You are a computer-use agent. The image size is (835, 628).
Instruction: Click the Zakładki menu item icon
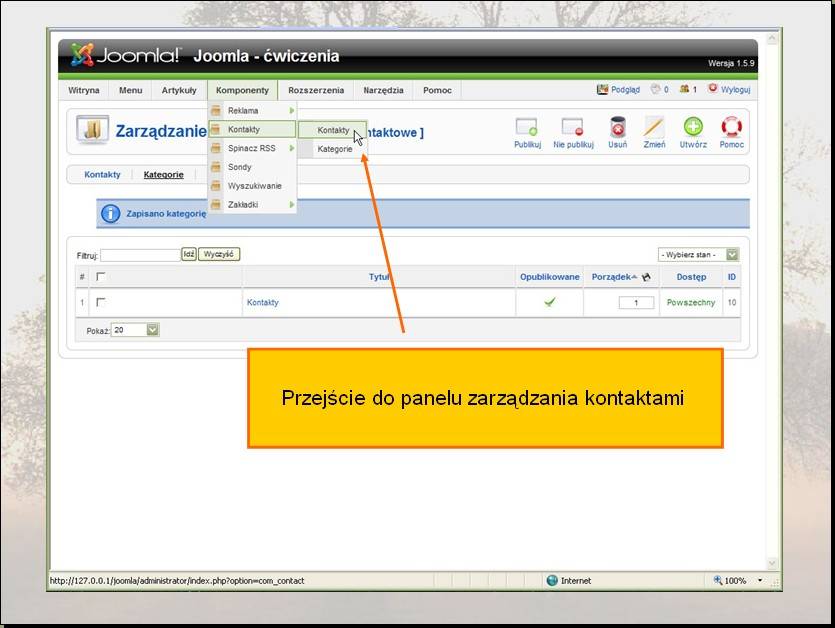[216, 205]
